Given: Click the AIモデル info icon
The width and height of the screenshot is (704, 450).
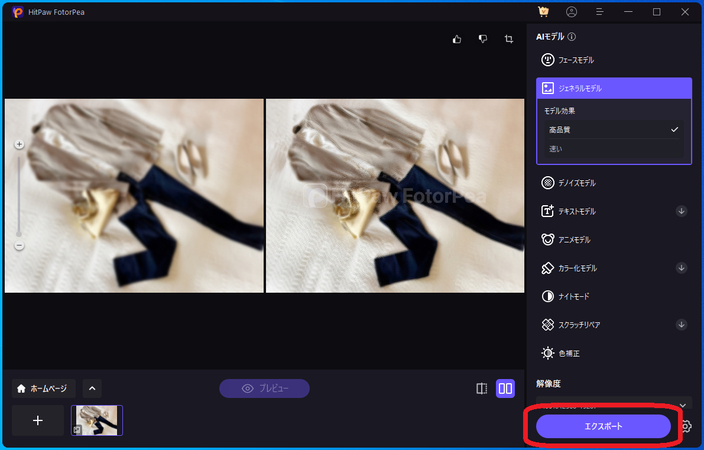Looking at the screenshot, I should tap(572, 36).
